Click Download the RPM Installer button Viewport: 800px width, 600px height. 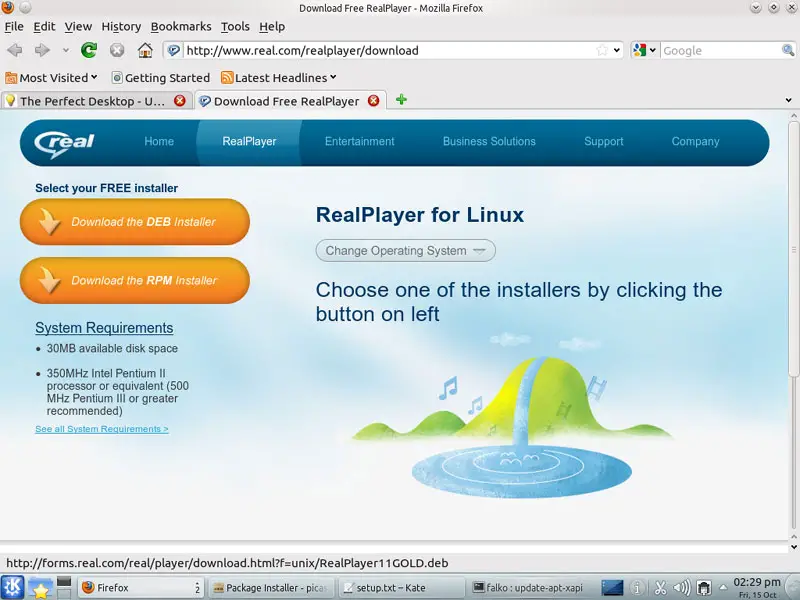tap(135, 281)
